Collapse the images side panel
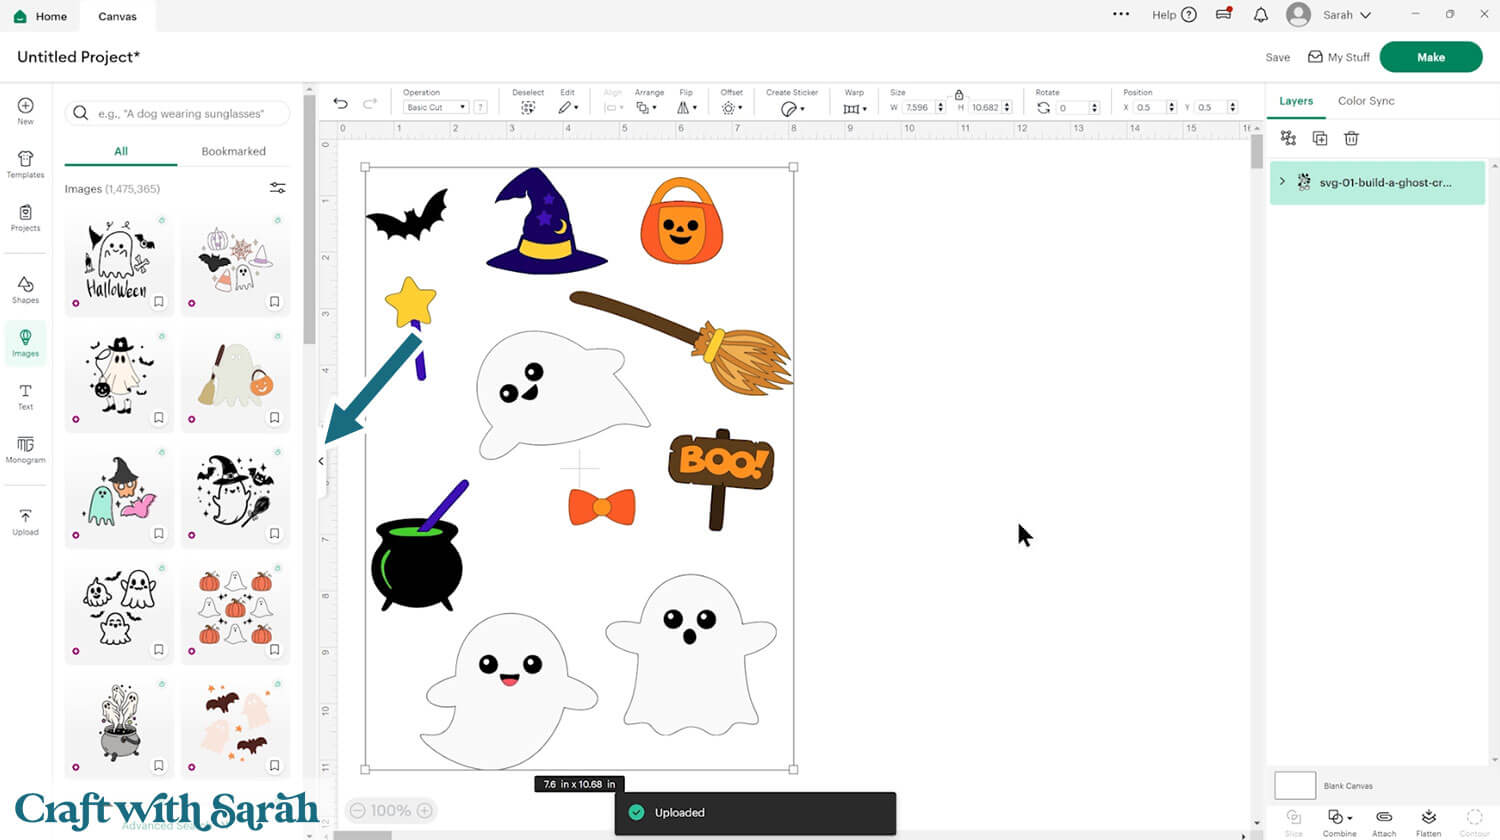The width and height of the screenshot is (1500, 840). pyautogui.click(x=321, y=461)
